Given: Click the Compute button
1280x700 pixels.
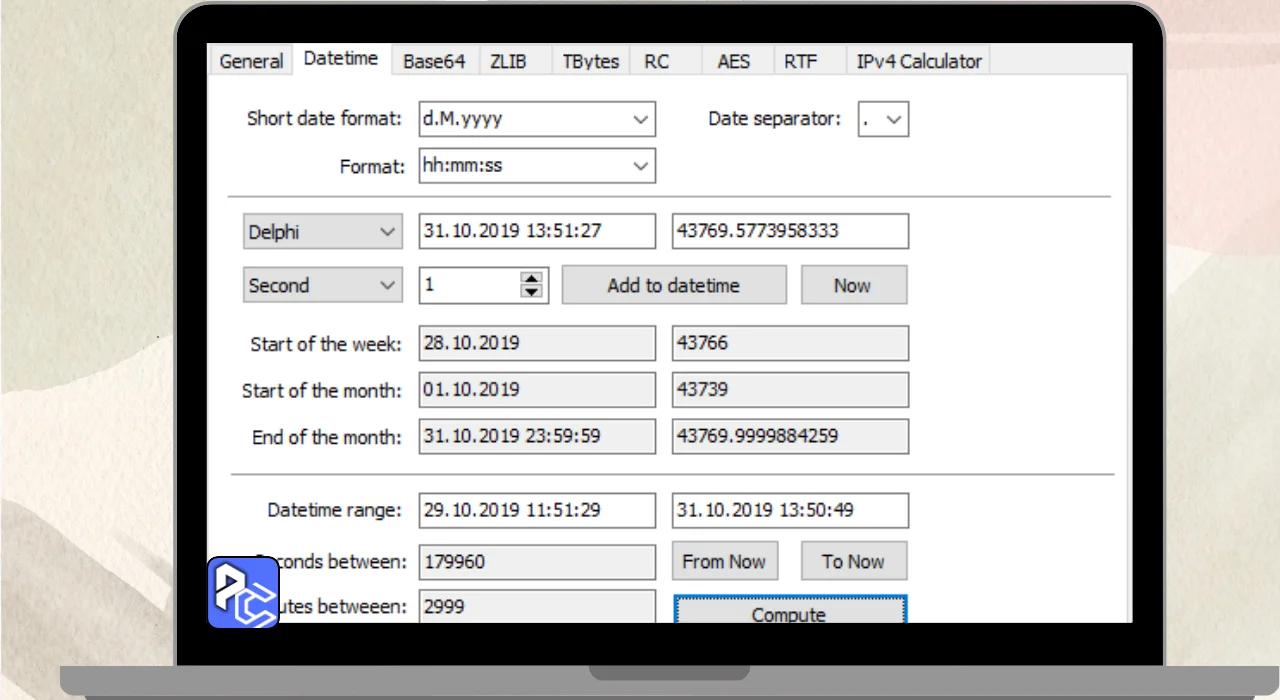Looking at the screenshot, I should tap(789, 611).
